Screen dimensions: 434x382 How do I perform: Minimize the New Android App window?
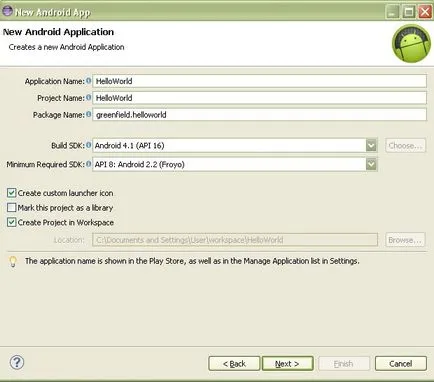point(393,12)
